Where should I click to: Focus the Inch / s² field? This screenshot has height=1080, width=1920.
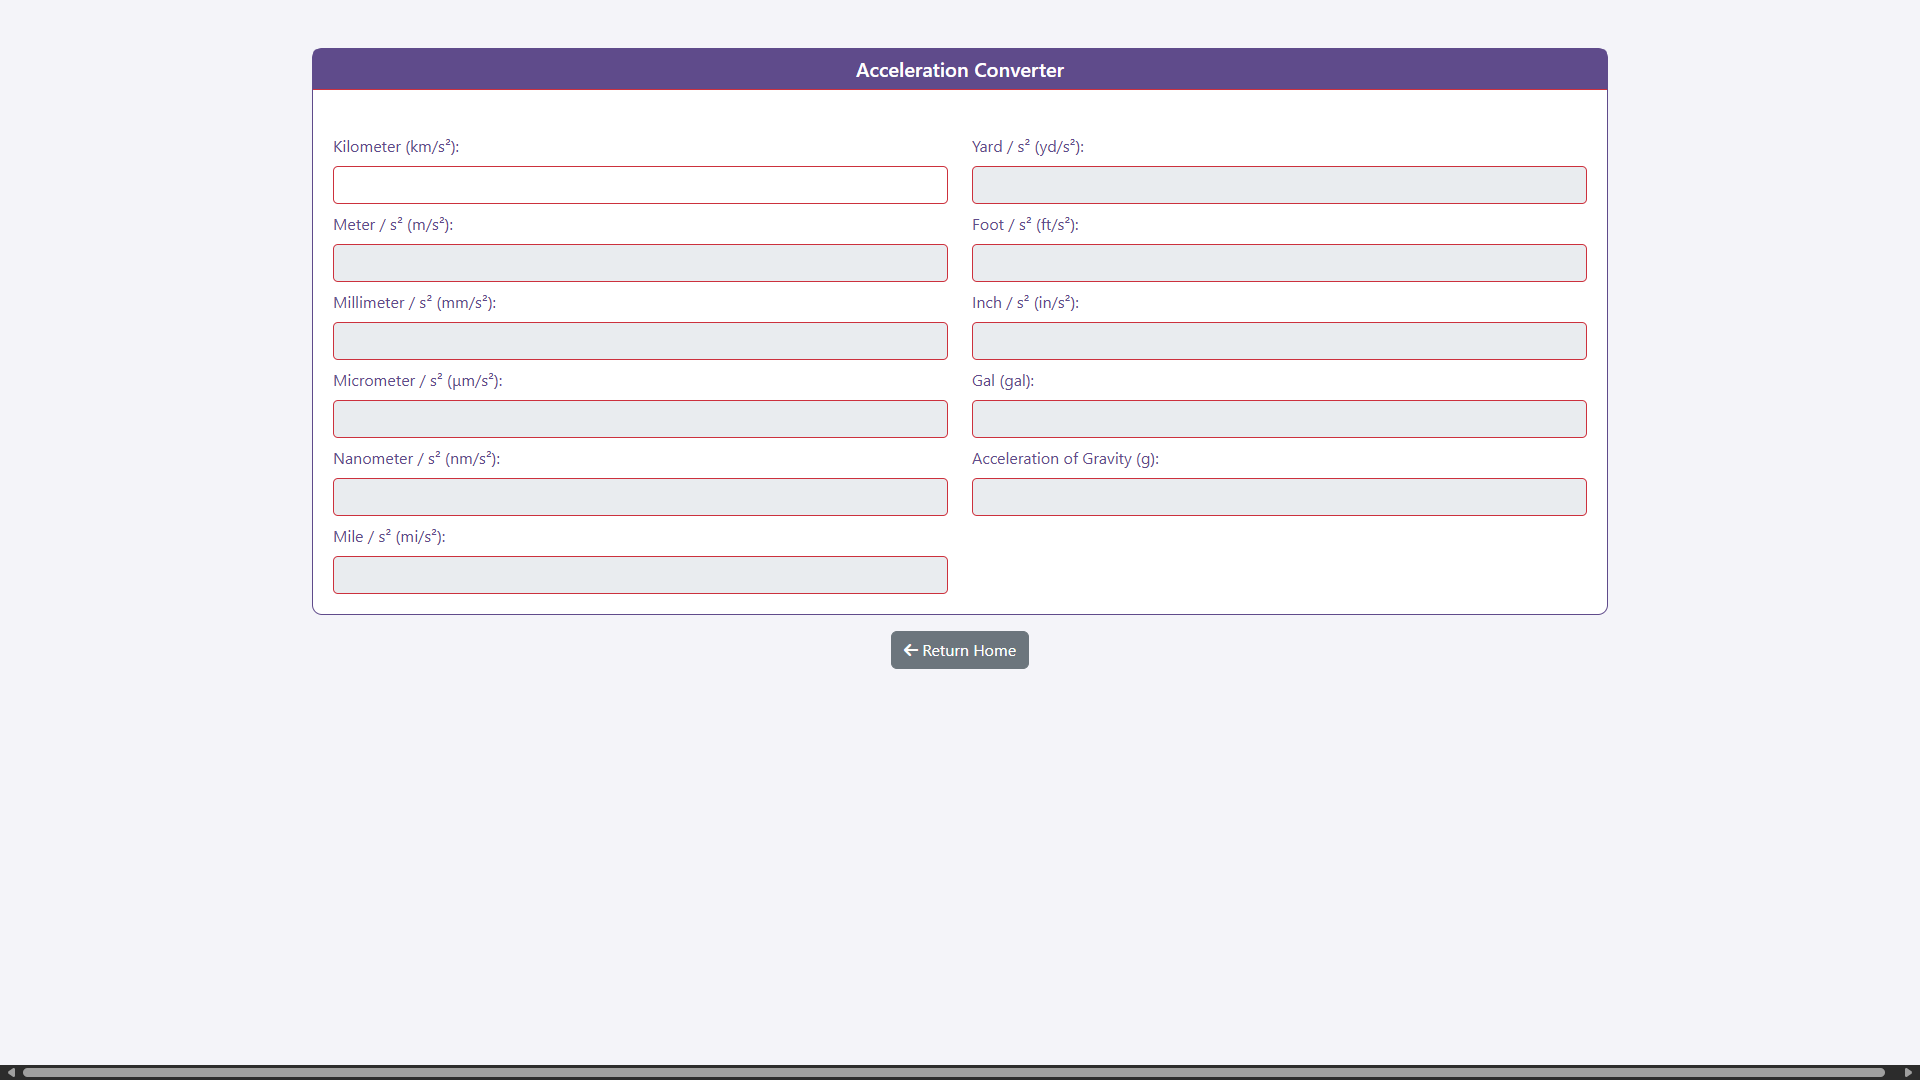(1279, 341)
